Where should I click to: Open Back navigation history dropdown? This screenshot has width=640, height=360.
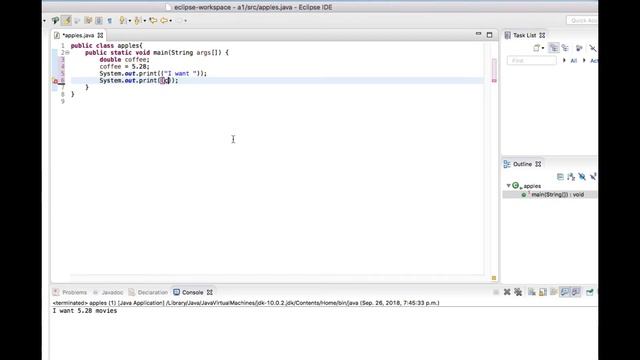coord(171,20)
